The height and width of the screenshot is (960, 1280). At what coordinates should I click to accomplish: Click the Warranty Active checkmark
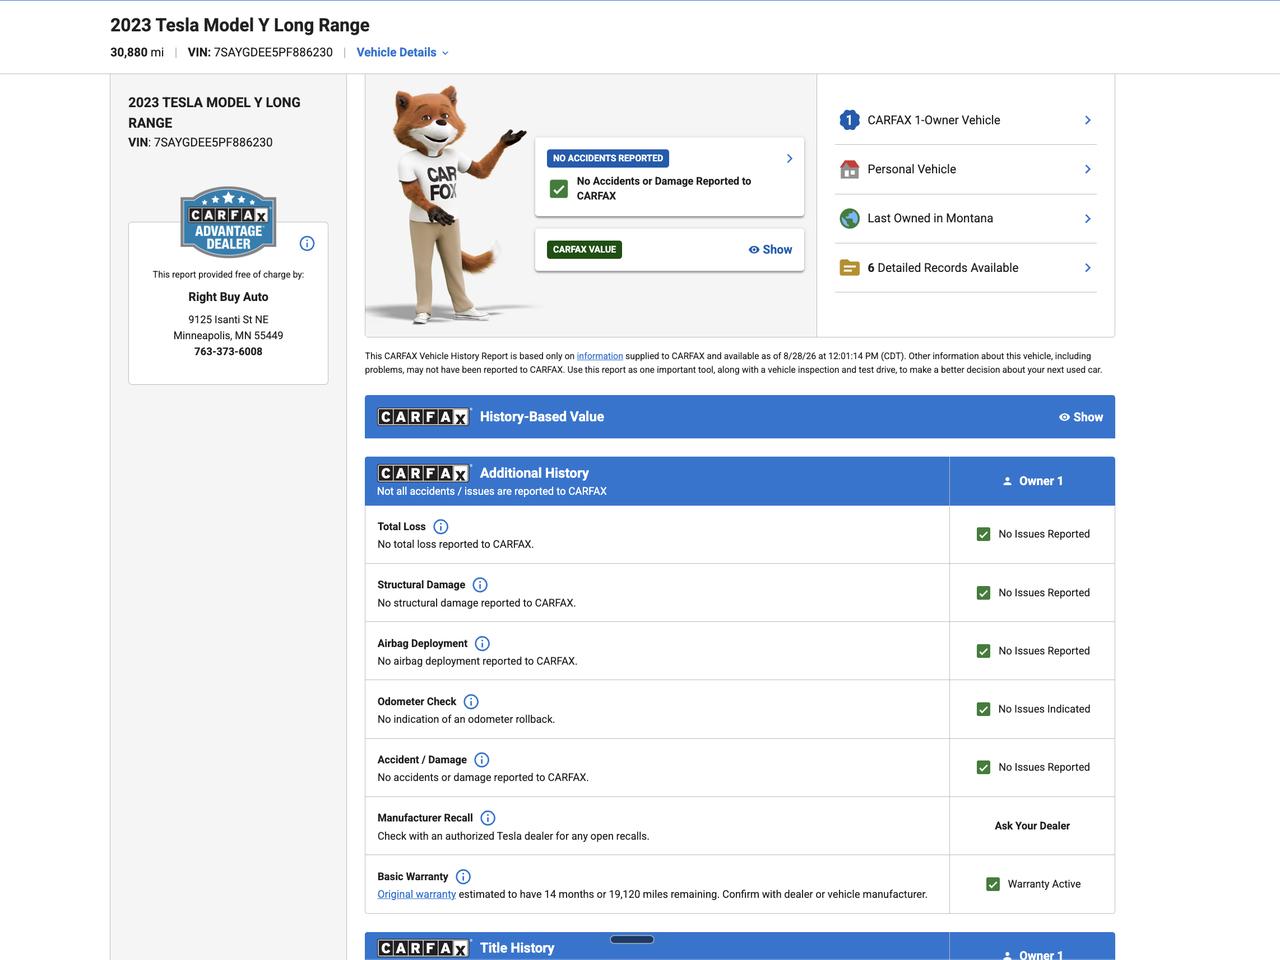tap(993, 884)
